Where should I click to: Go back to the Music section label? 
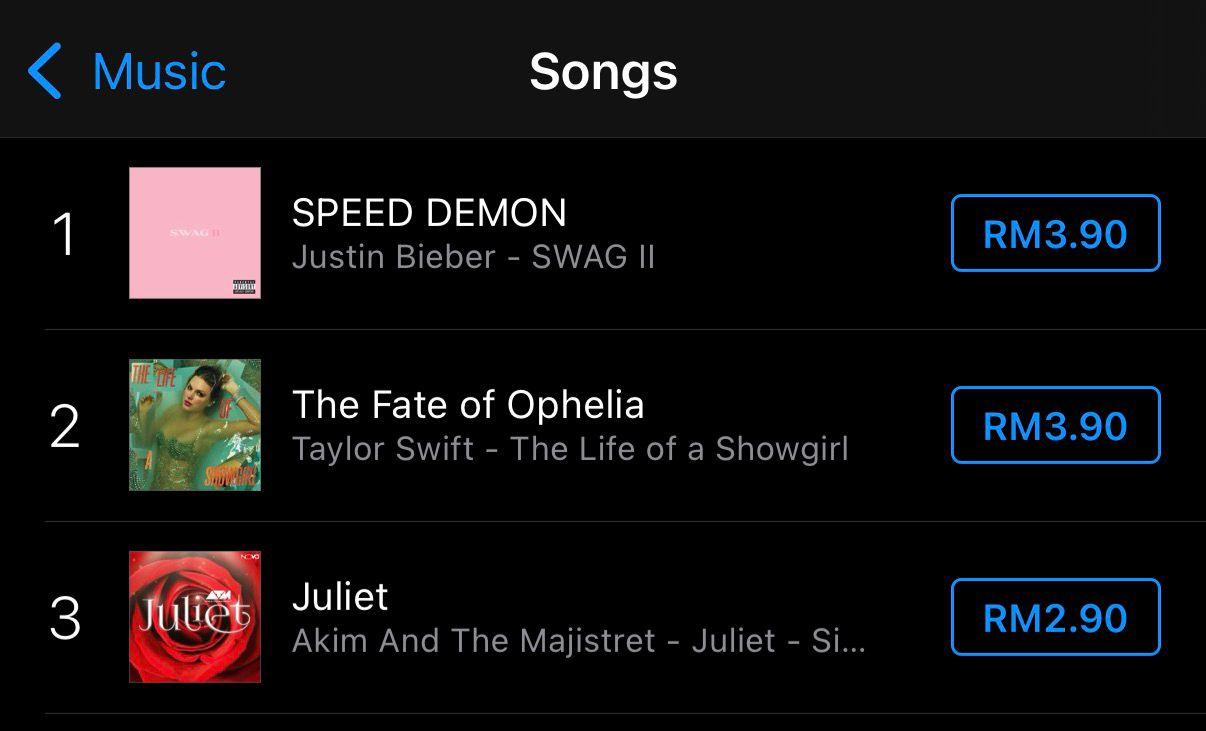tap(159, 72)
